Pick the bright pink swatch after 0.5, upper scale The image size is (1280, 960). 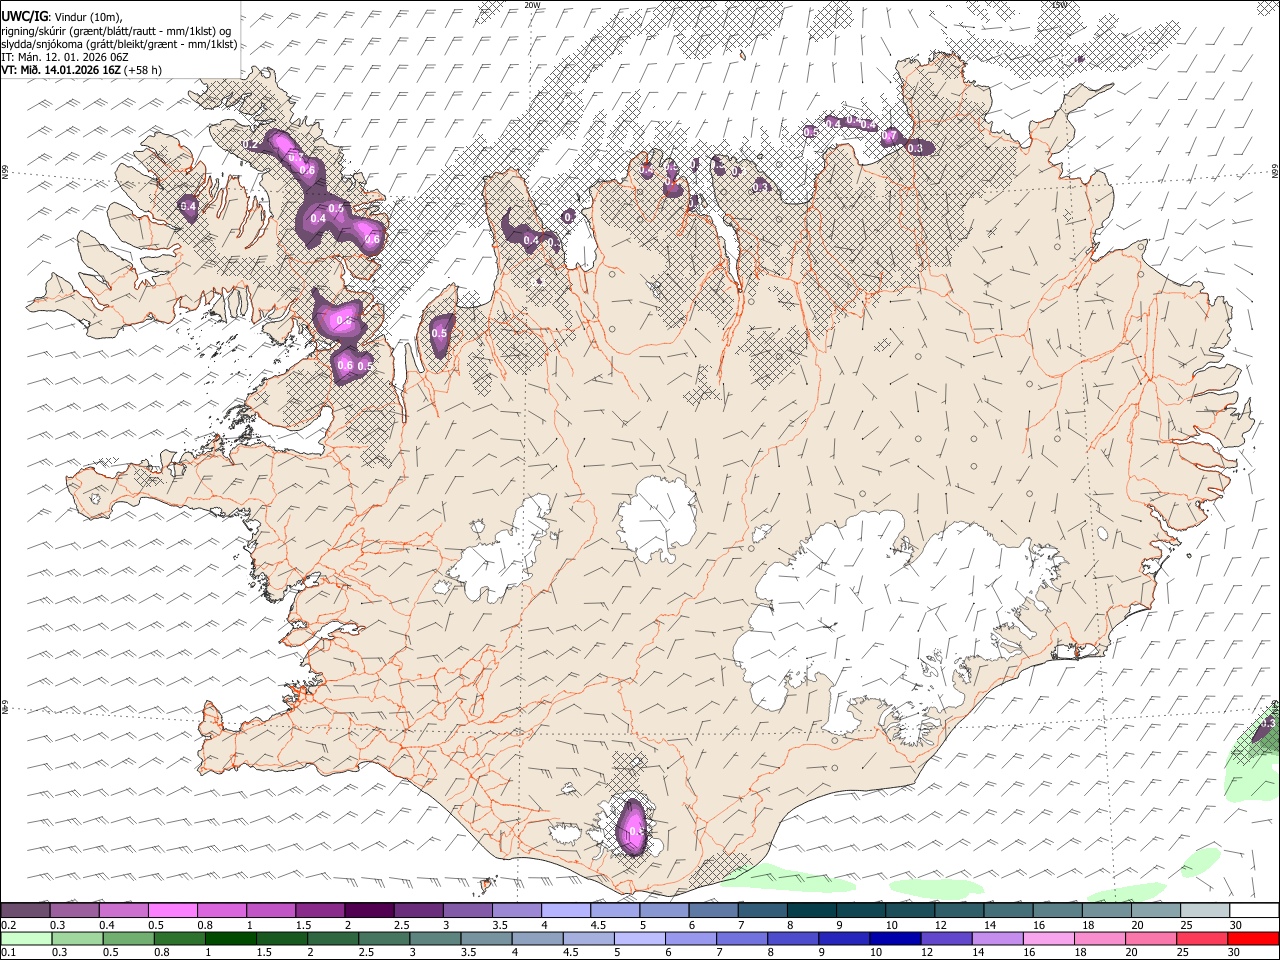tap(172, 911)
